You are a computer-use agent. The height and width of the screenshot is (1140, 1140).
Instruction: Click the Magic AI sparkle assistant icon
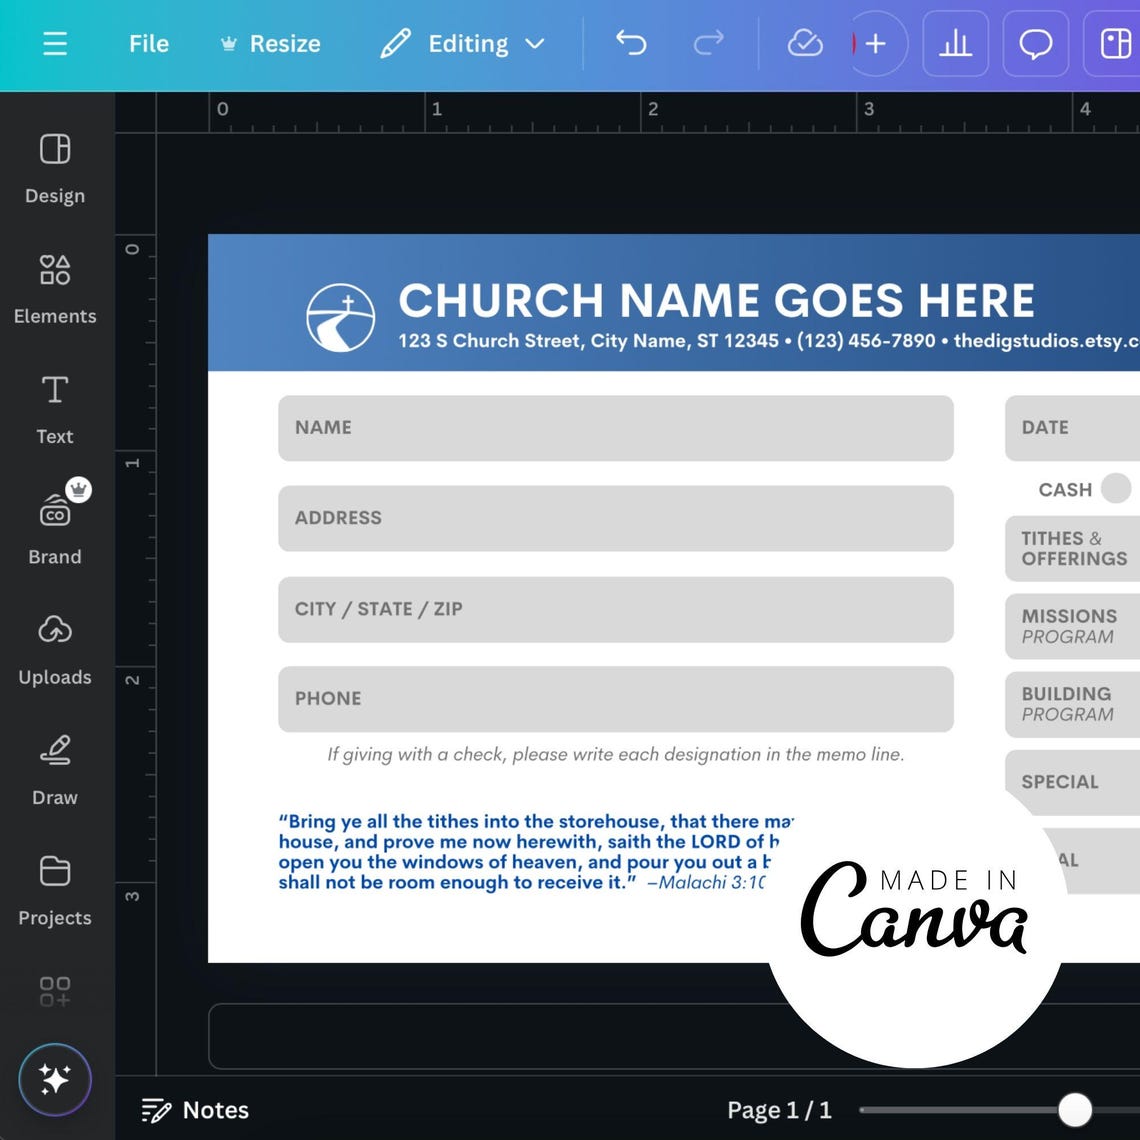(x=55, y=1080)
